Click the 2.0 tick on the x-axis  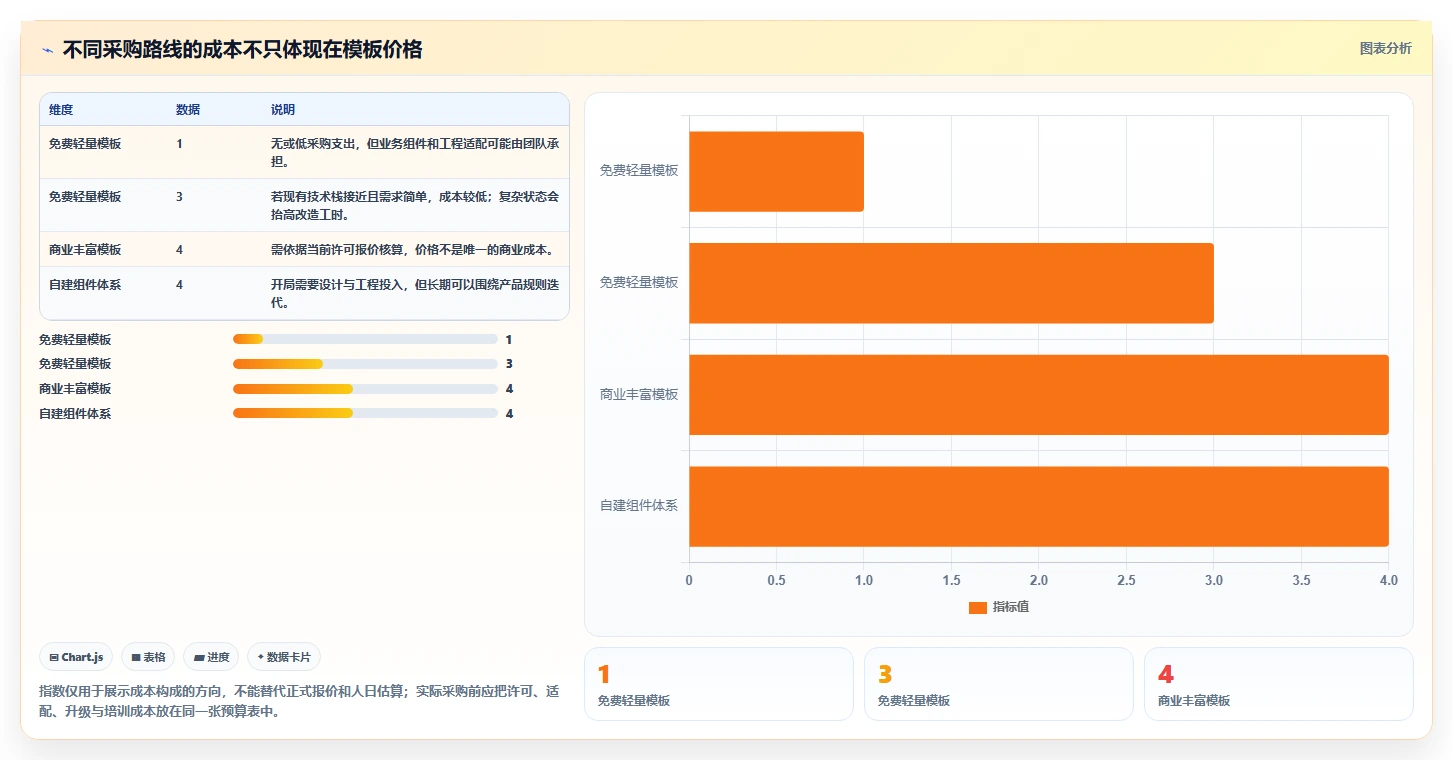point(1039,580)
